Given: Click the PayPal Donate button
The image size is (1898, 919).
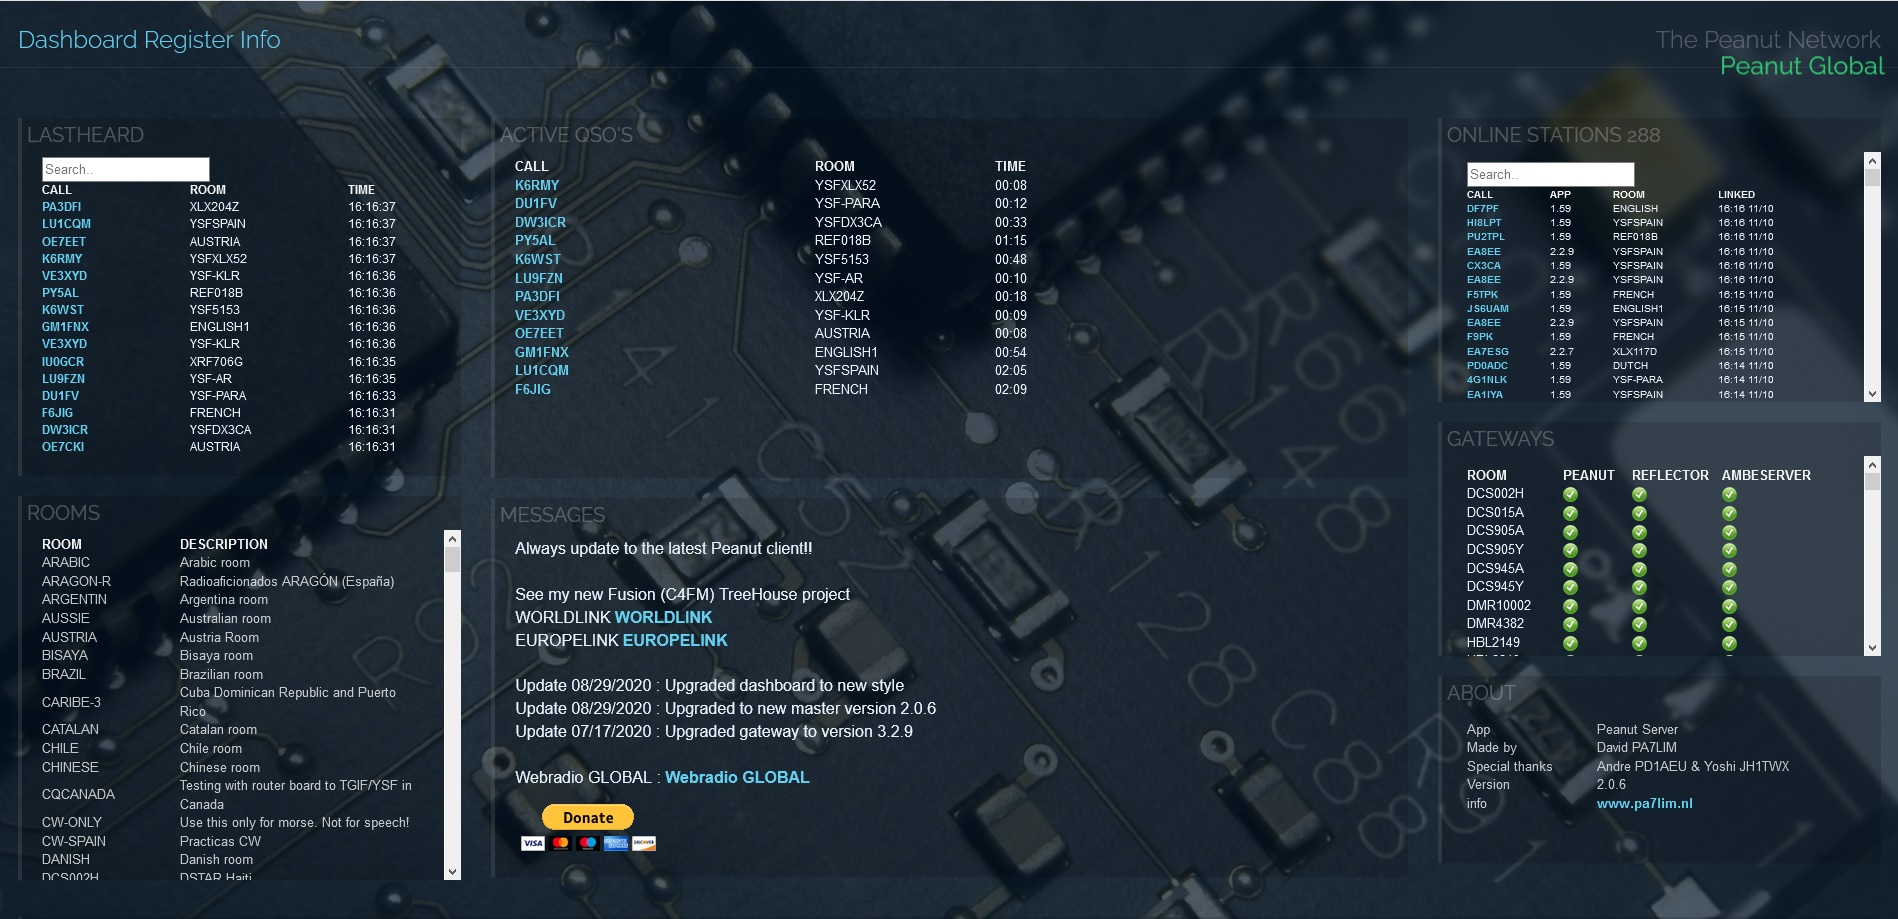Looking at the screenshot, I should click(588, 817).
